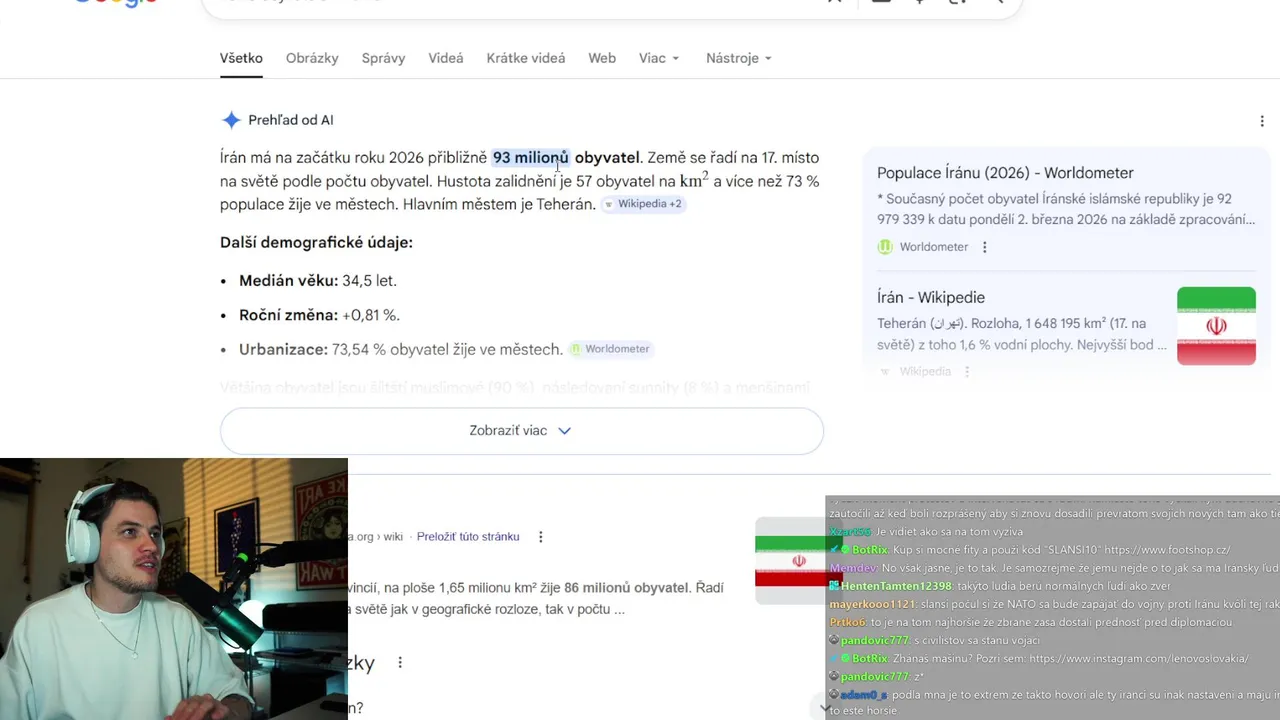Click the lenovoslovakia Instagram link in chat
Viewport: 1280px width, 720px height.
click(1139, 659)
